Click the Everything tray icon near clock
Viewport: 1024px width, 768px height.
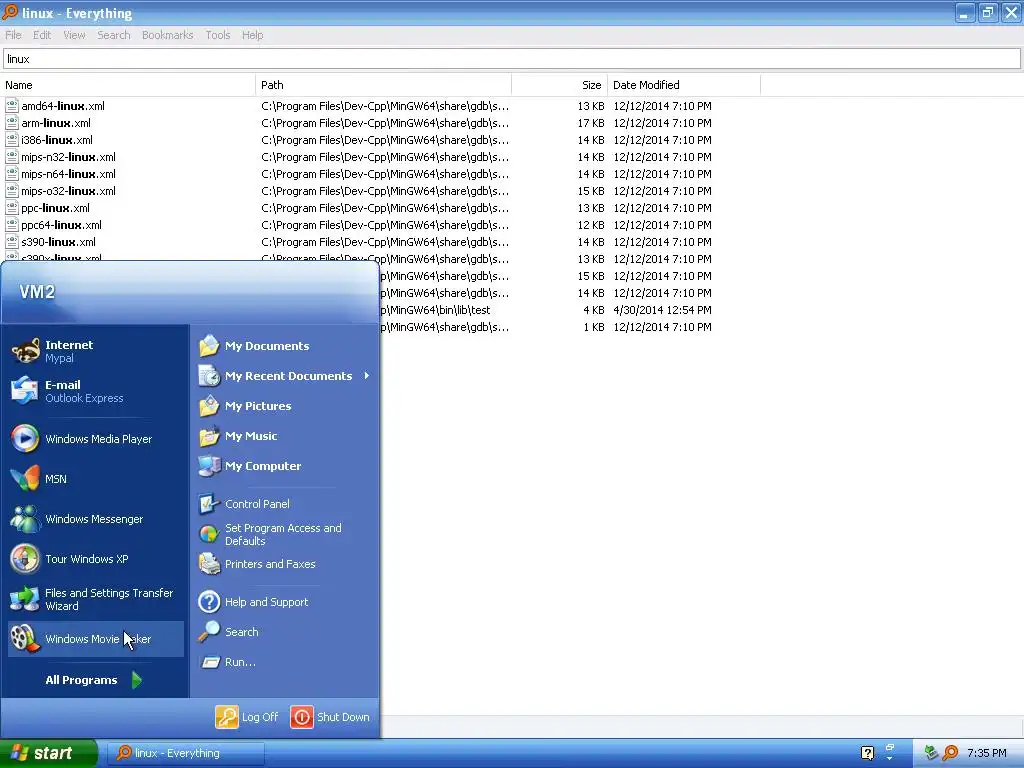click(951, 753)
